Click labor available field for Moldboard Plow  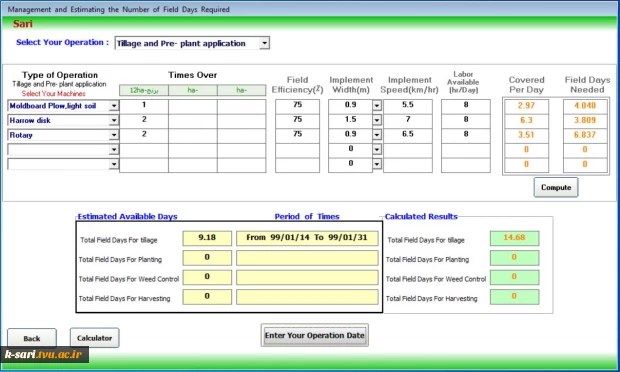[x=466, y=106]
